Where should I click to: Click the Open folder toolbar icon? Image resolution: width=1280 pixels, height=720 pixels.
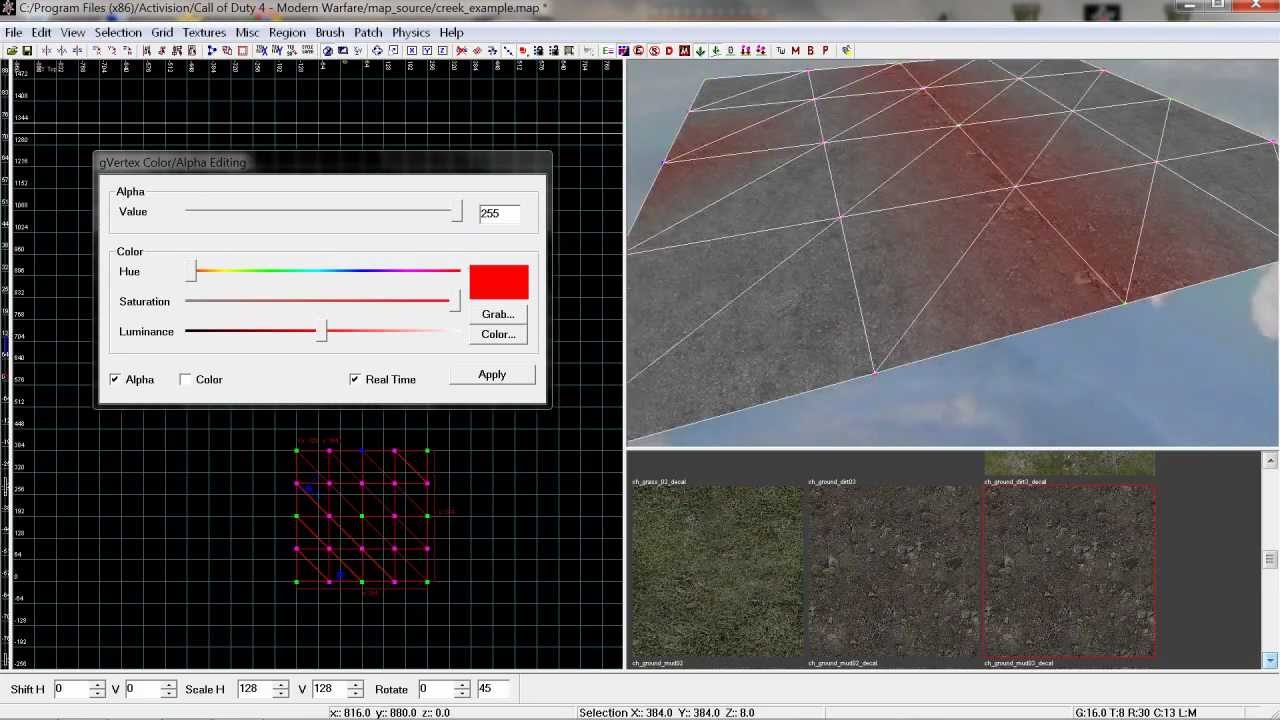(12, 51)
